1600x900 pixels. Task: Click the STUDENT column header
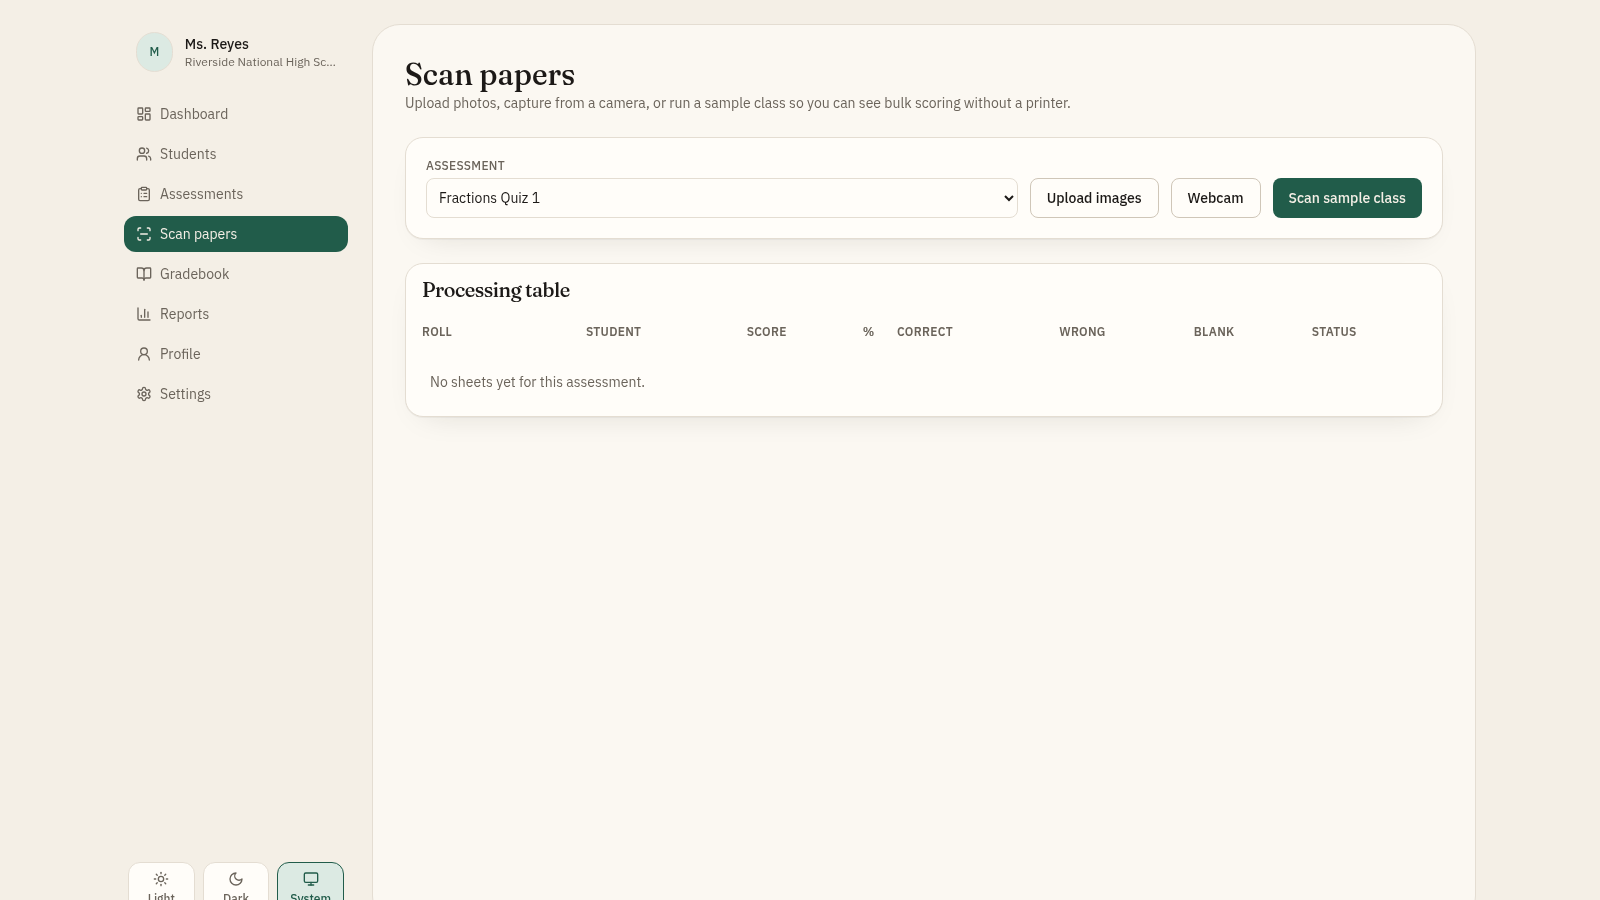pyautogui.click(x=613, y=332)
